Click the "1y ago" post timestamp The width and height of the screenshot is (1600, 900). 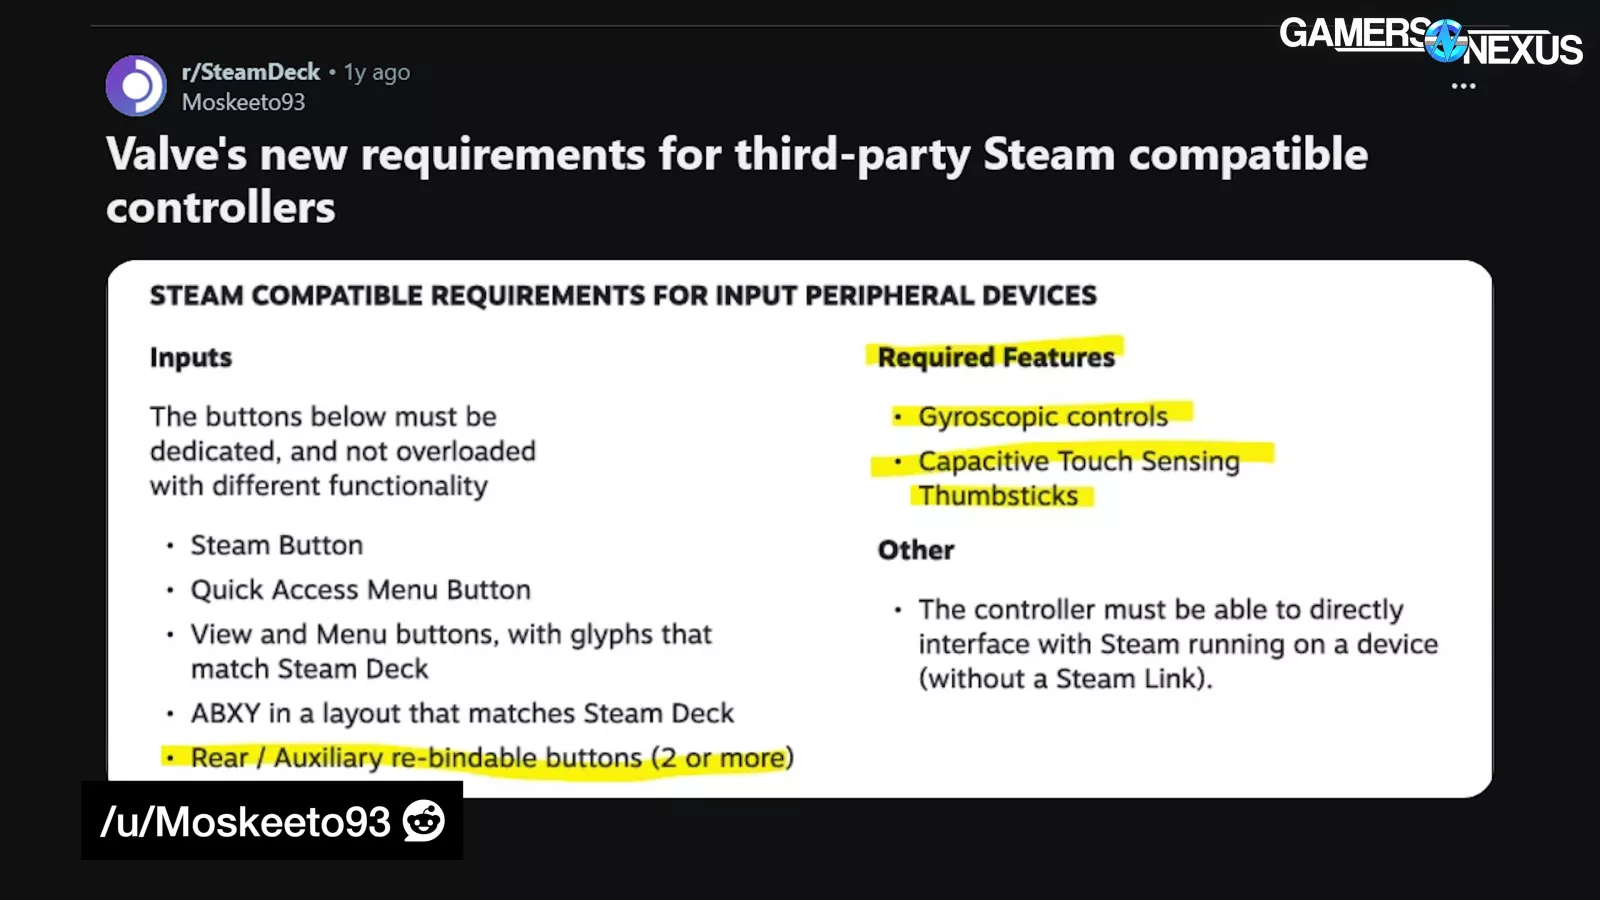[377, 72]
